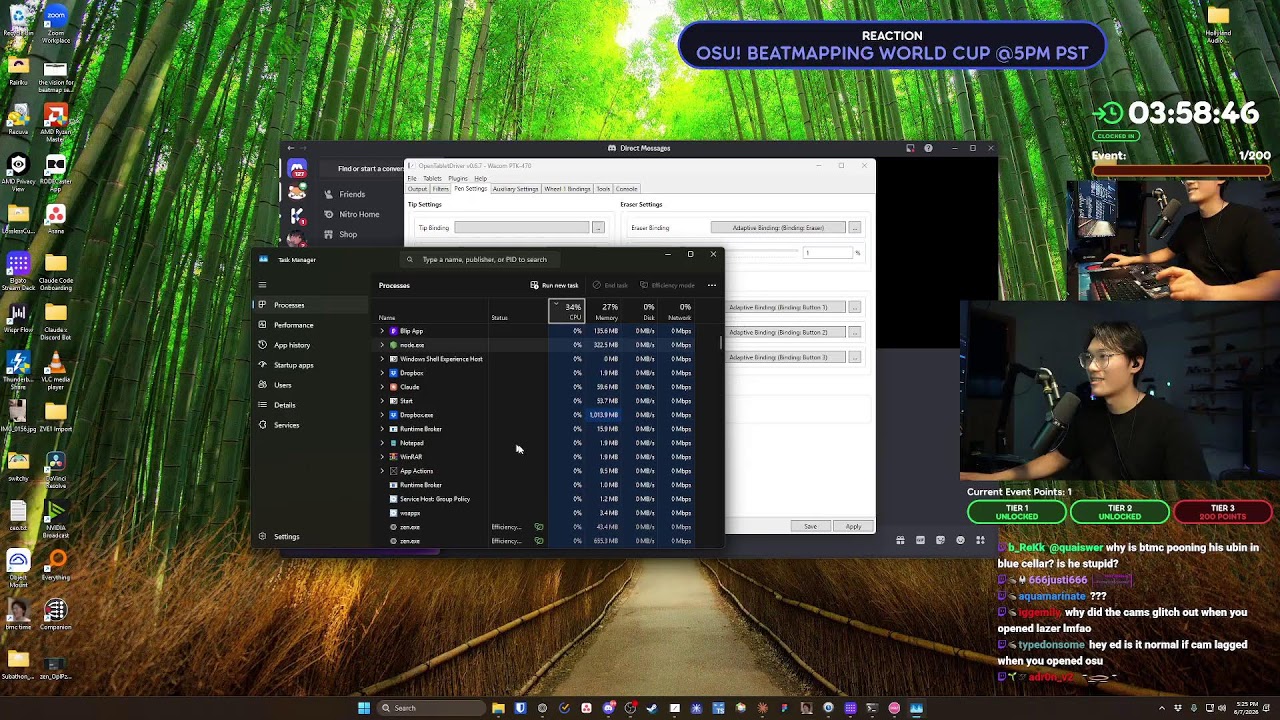The image size is (1280, 720).
Task: Open File Explorer from taskbar
Action: tap(498, 708)
